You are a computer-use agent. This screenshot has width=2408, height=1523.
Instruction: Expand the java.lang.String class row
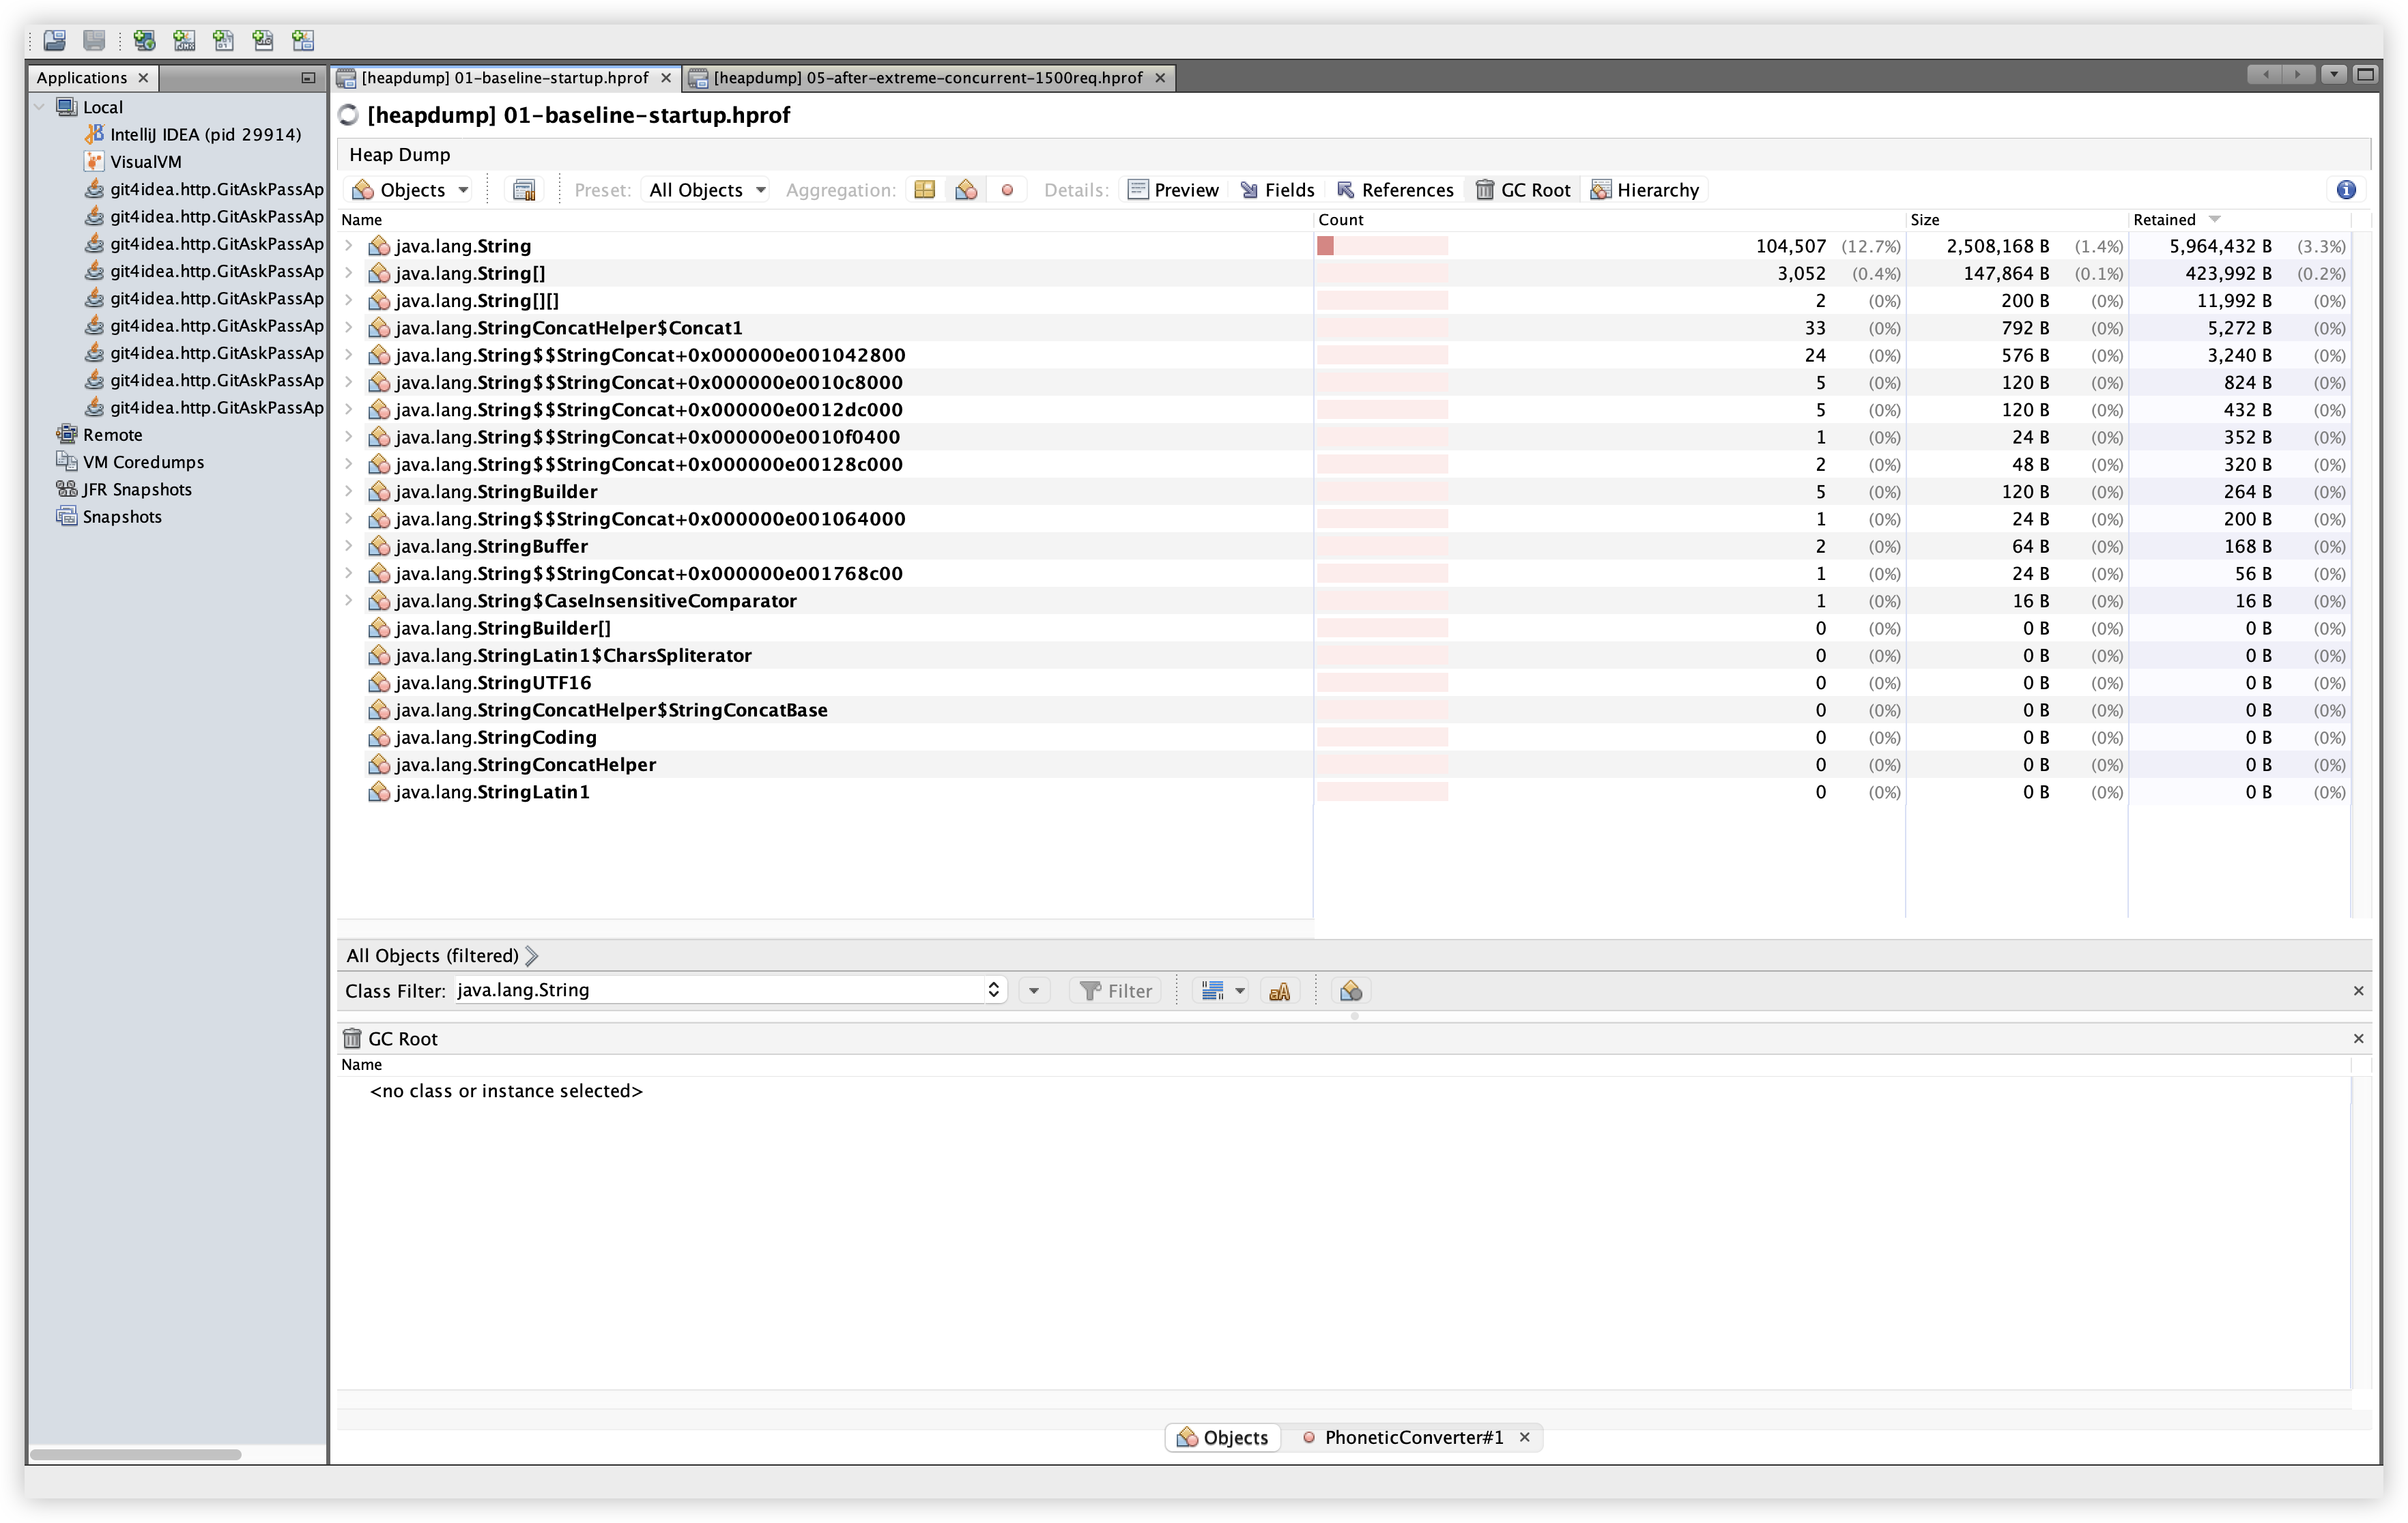tap(348, 246)
